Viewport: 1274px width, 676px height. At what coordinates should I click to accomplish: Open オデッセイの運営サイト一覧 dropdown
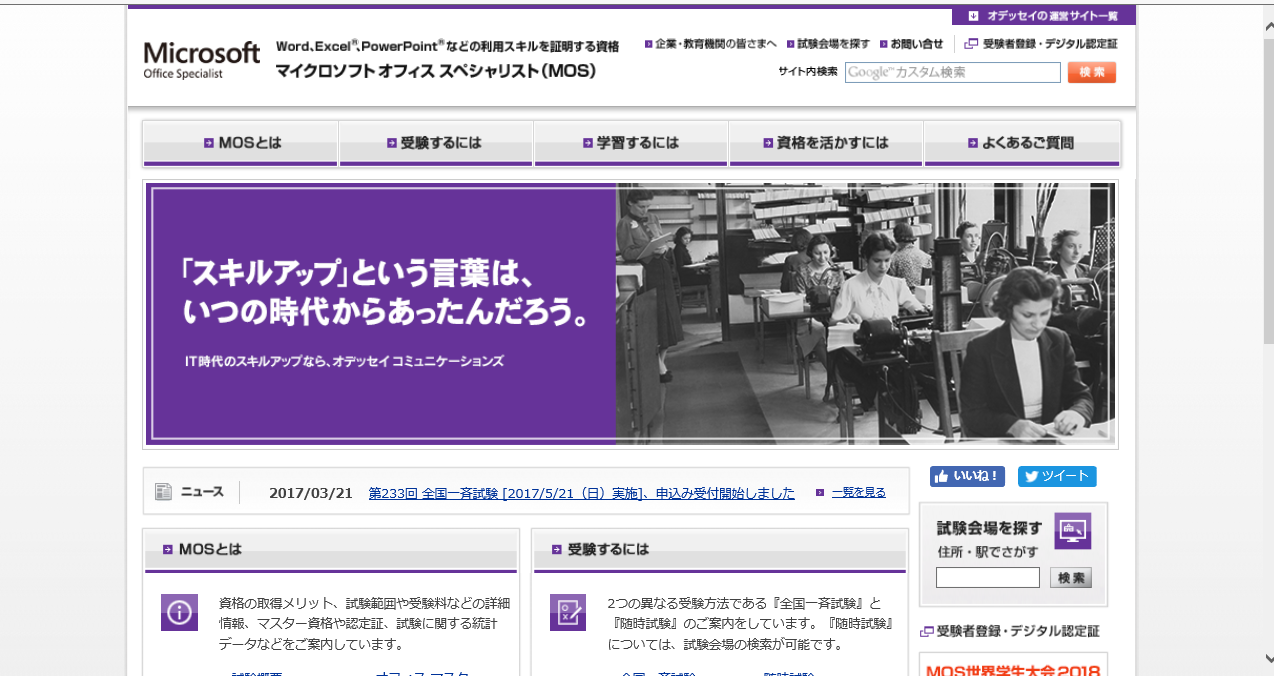[1043, 16]
